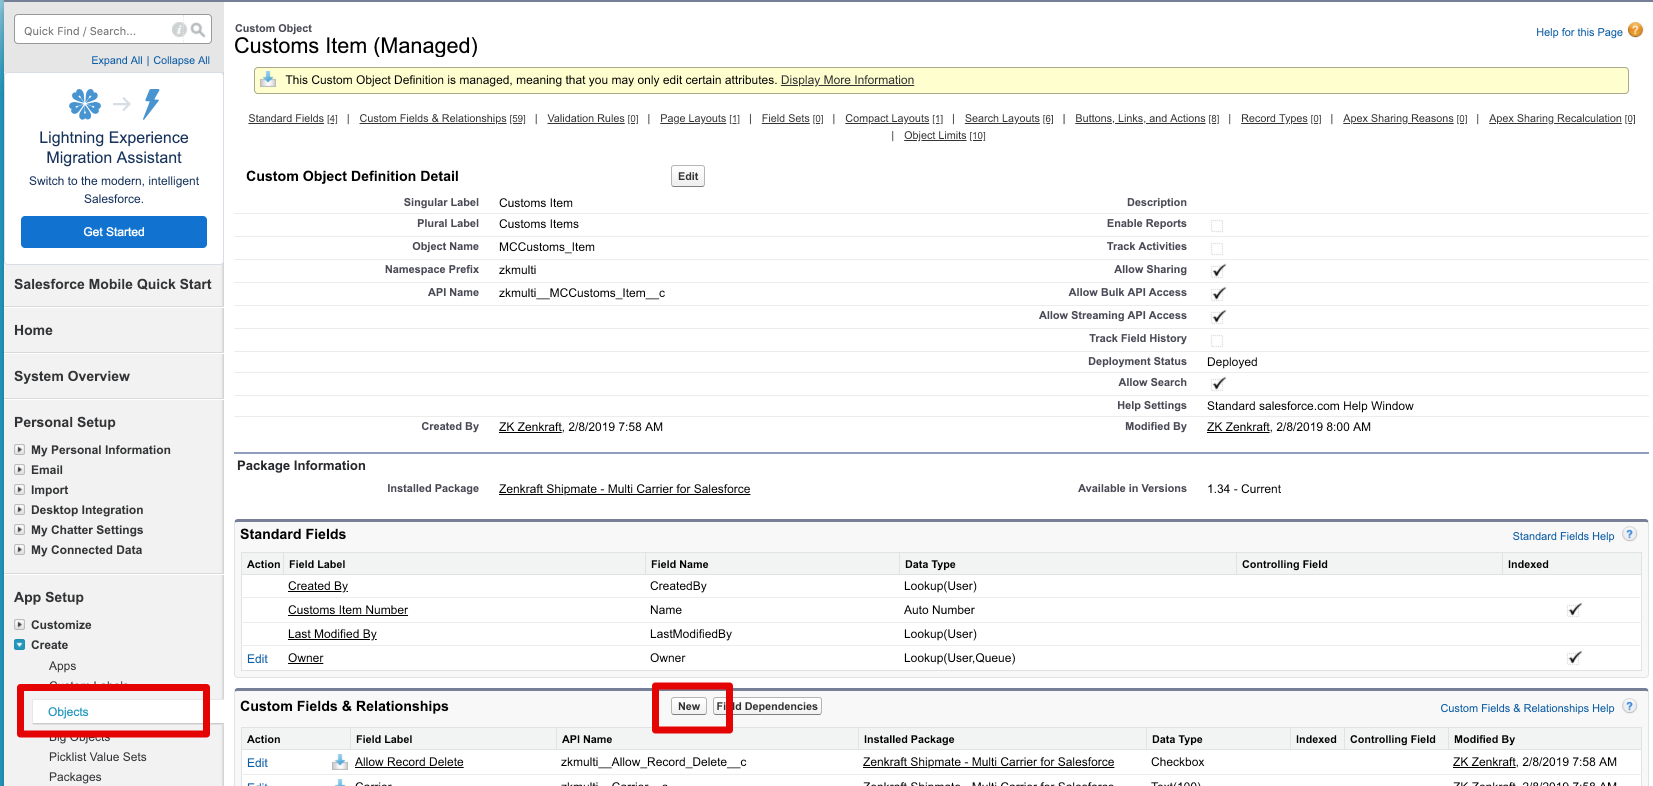The image size is (1653, 786).
Task: Click Edit link for the Owner field
Action: [257, 658]
